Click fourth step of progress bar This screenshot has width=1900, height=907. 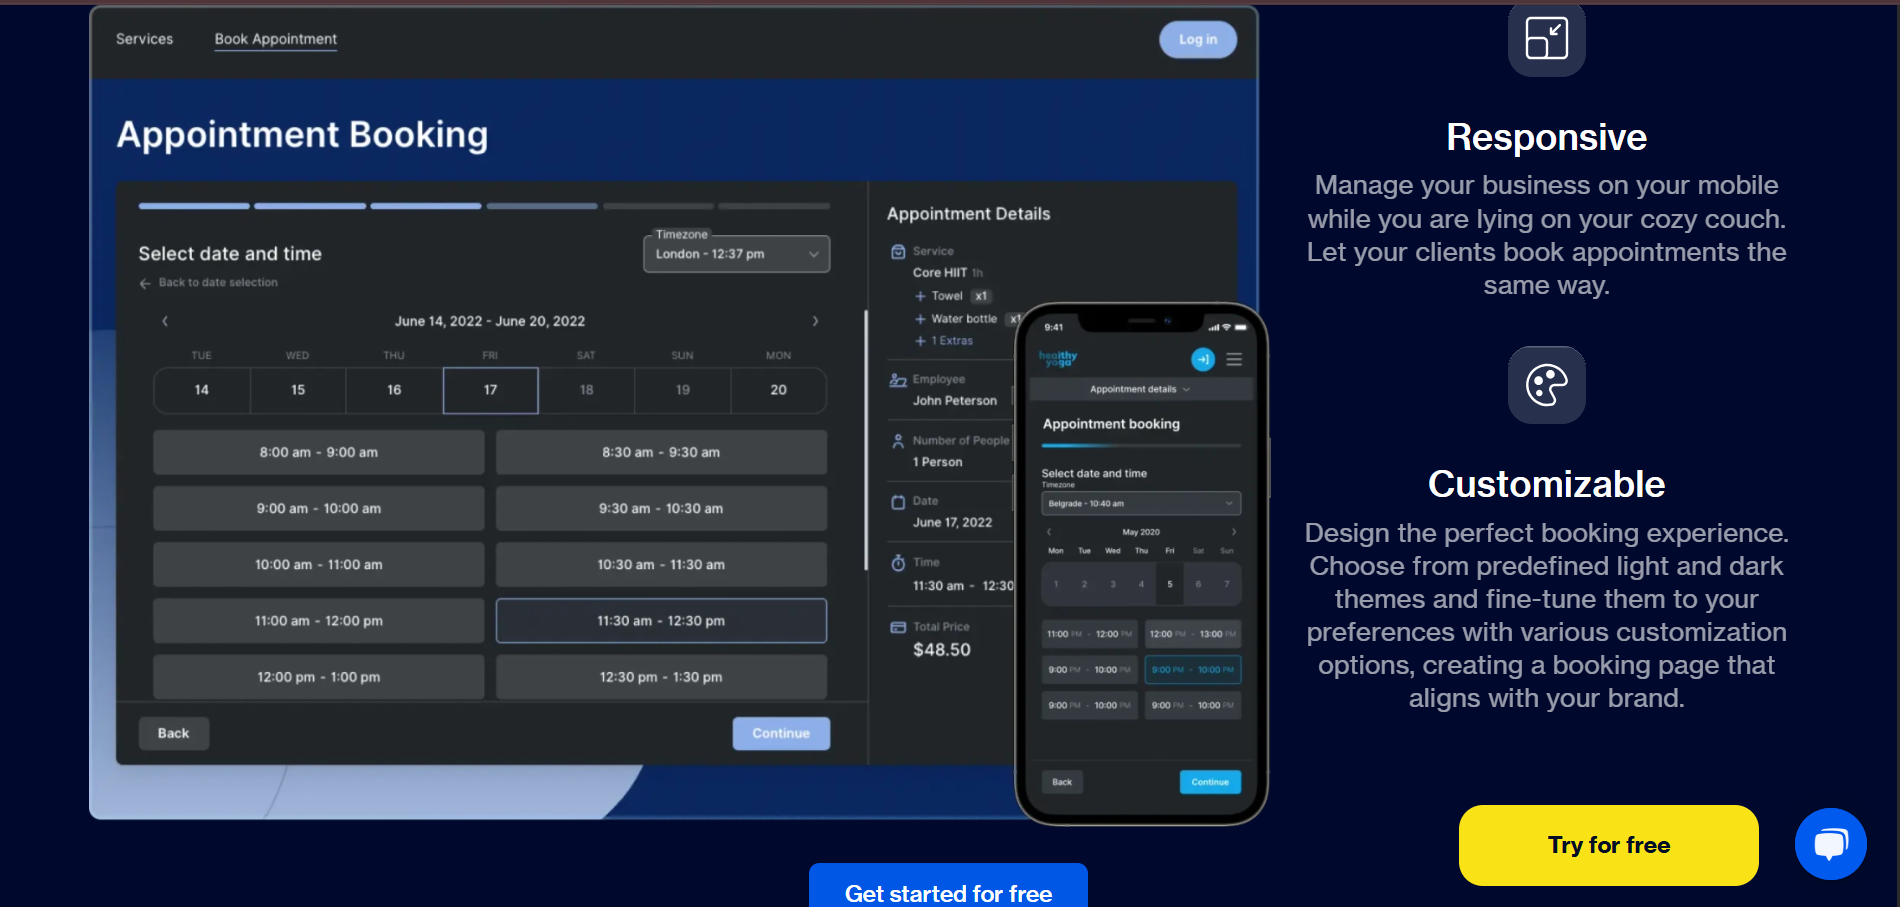coord(542,206)
